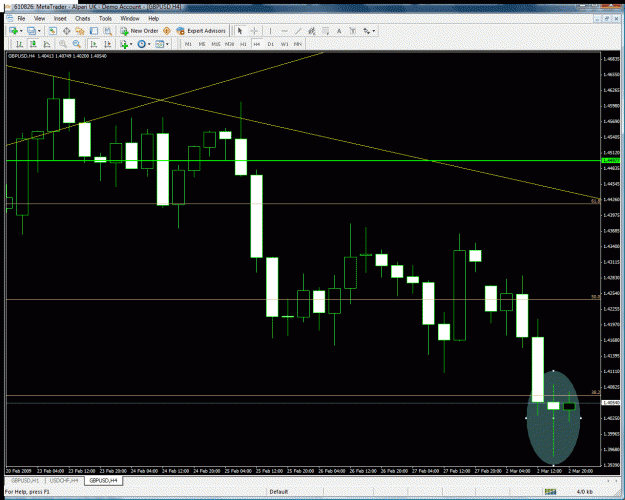Click the New Chart toolbar icon

[13, 31]
